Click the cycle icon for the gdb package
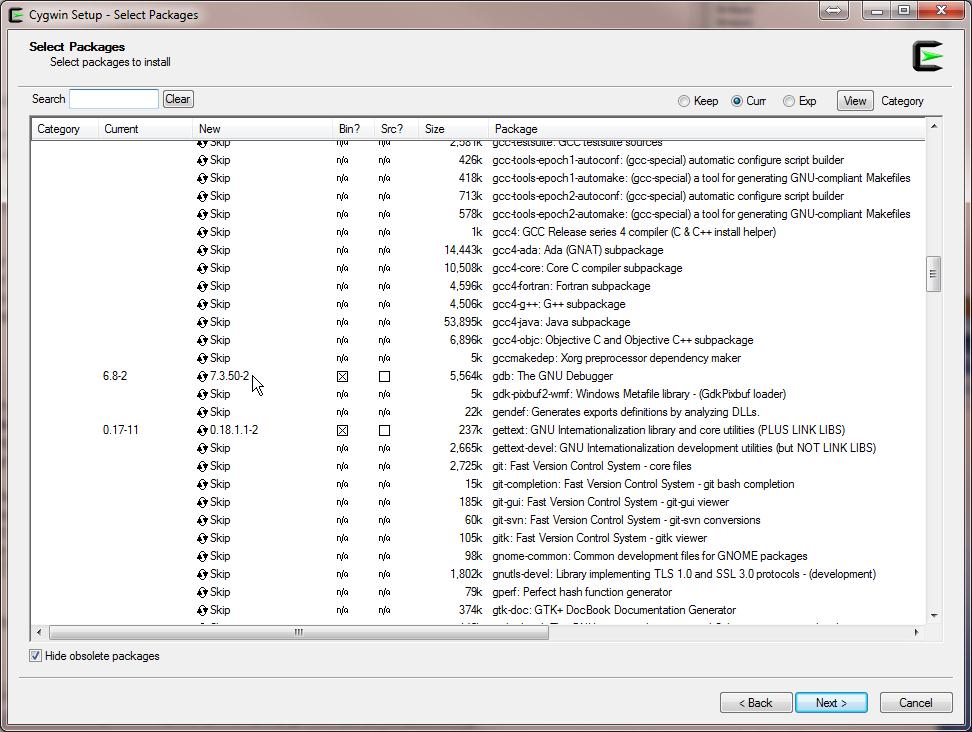 click(x=202, y=376)
